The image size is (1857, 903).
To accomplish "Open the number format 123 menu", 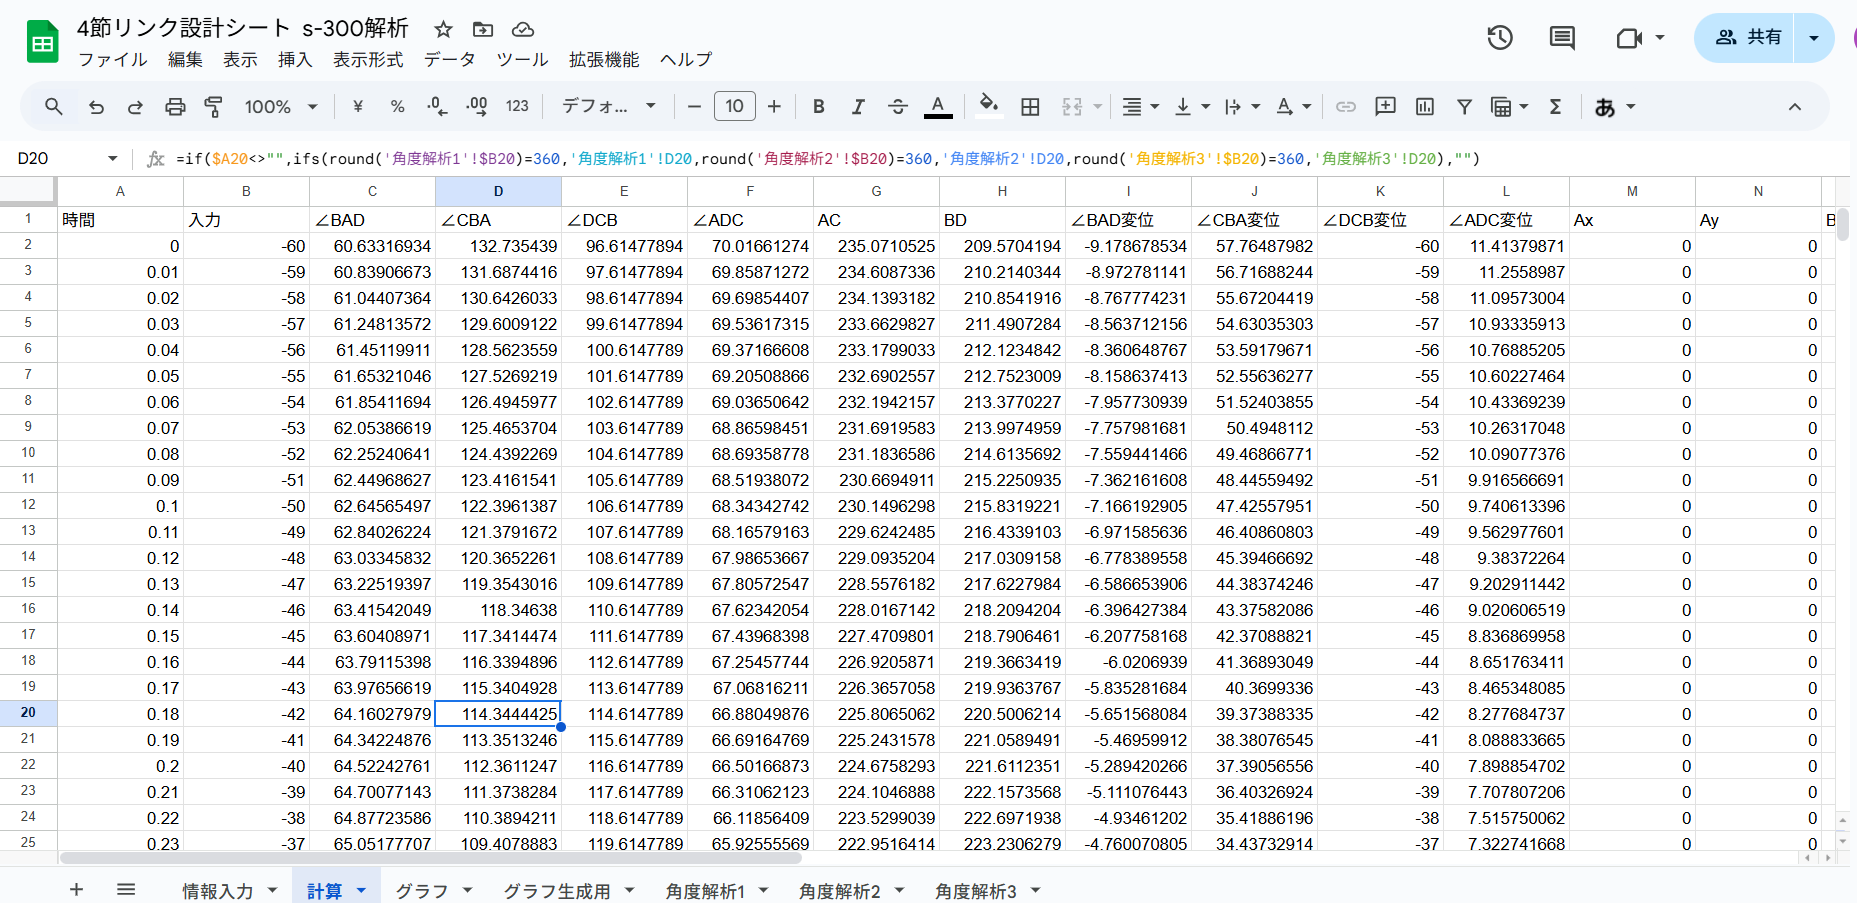I will point(517,107).
